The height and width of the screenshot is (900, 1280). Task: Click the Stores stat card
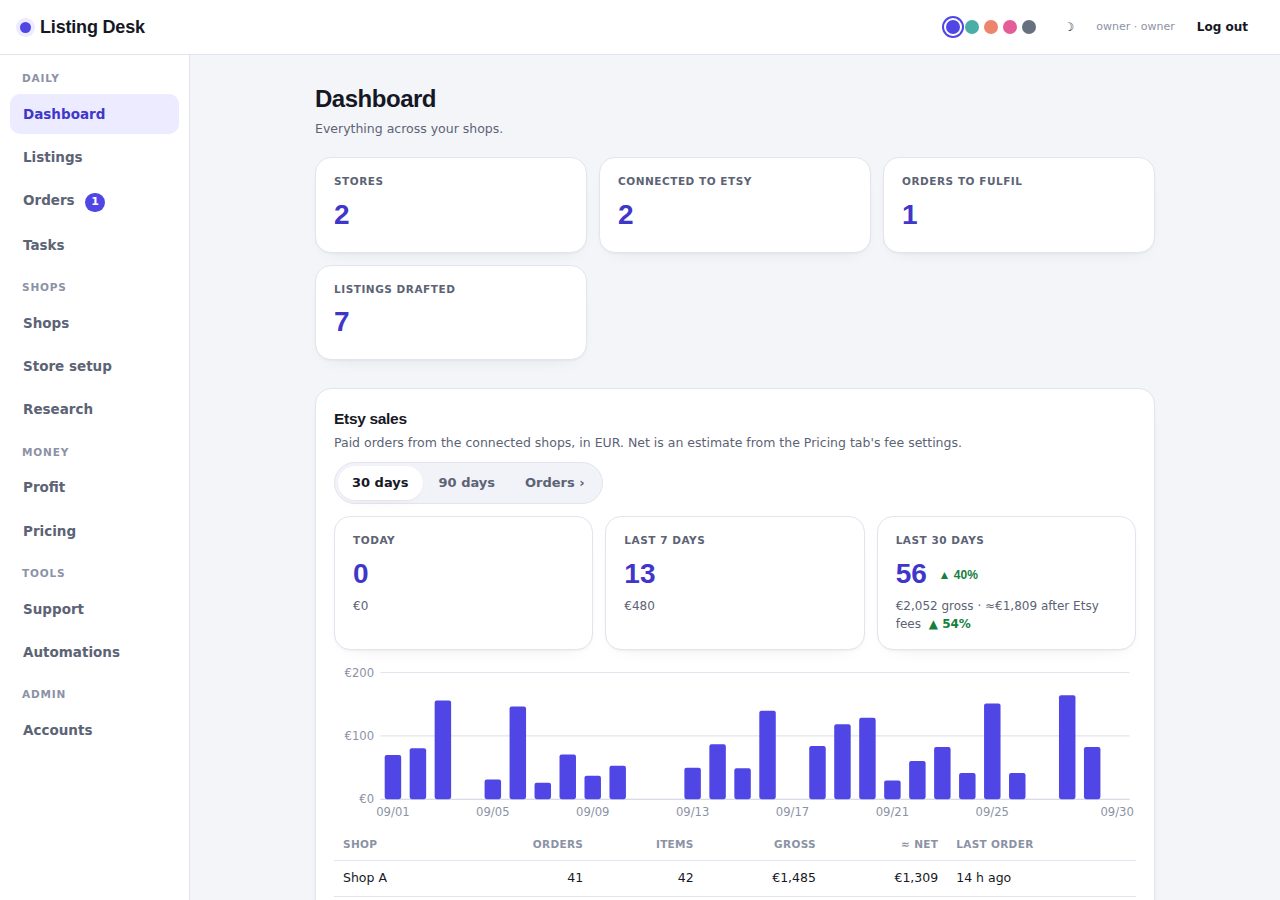(451, 205)
